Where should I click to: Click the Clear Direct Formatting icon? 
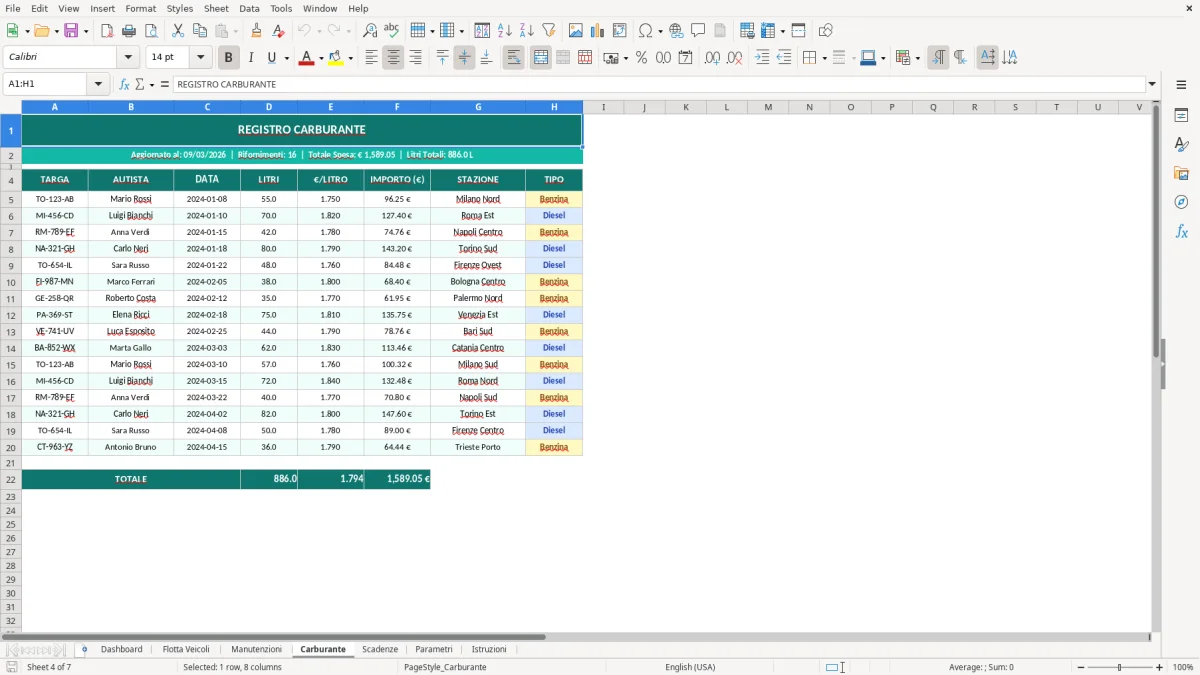[279, 31]
